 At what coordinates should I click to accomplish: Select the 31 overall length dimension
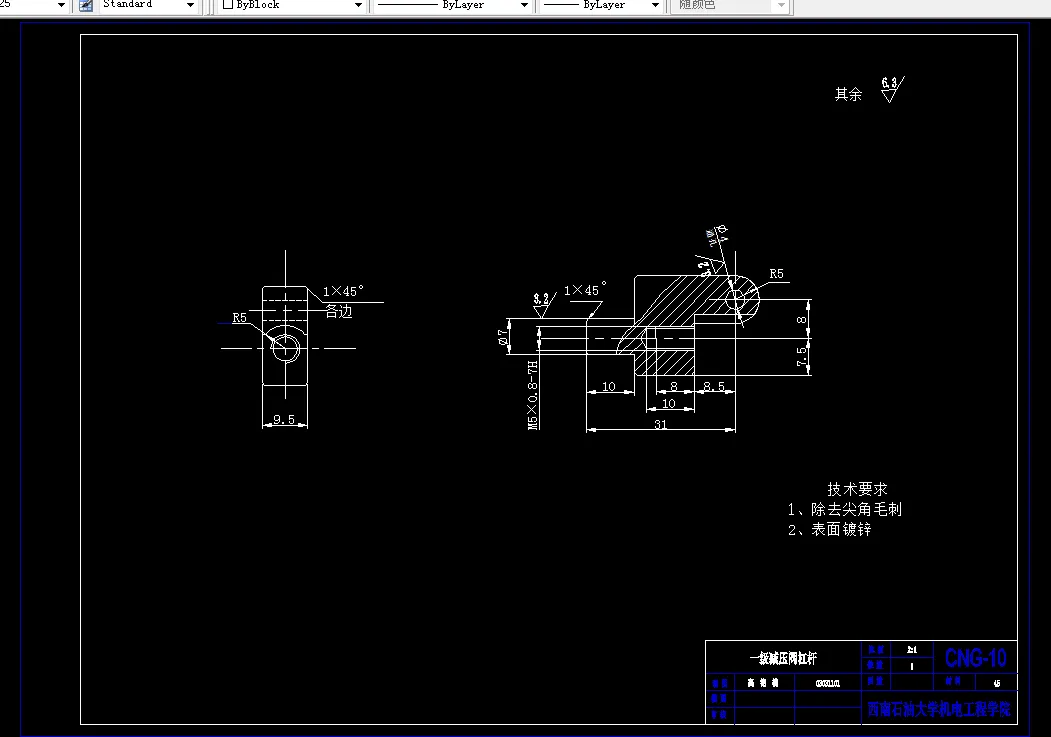[660, 424]
